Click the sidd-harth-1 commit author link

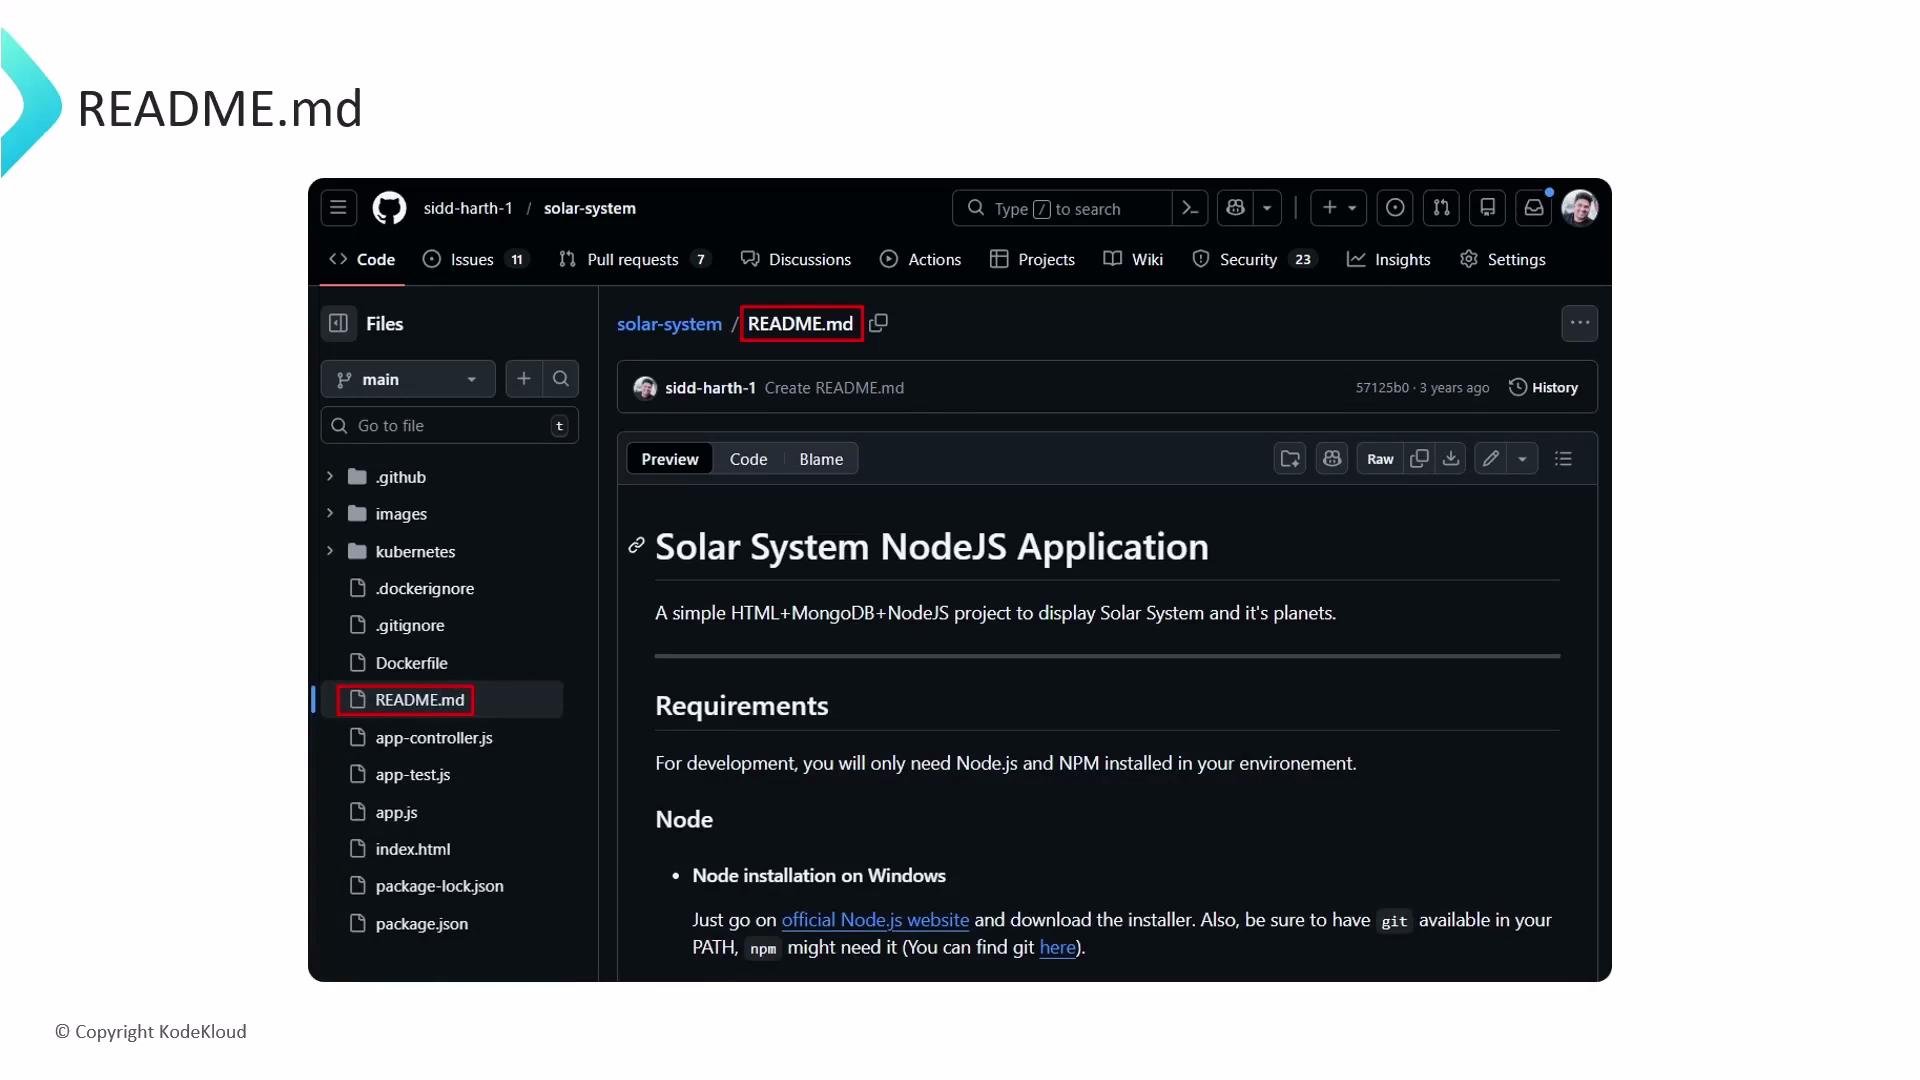(710, 388)
